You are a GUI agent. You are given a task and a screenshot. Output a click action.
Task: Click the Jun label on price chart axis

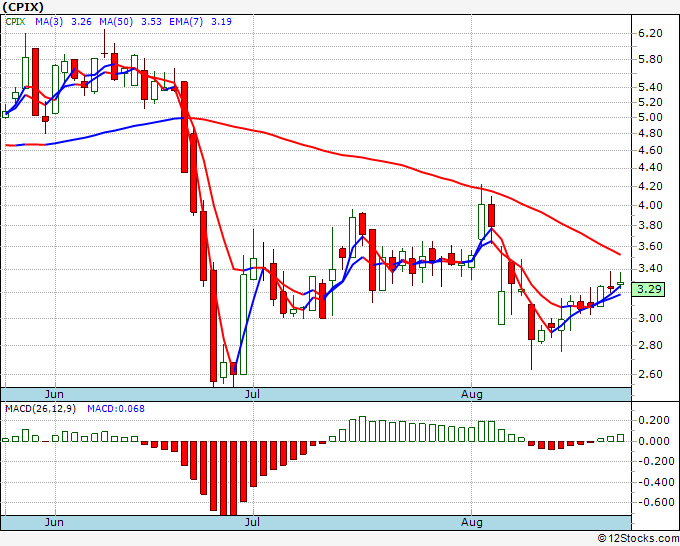(54, 394)
